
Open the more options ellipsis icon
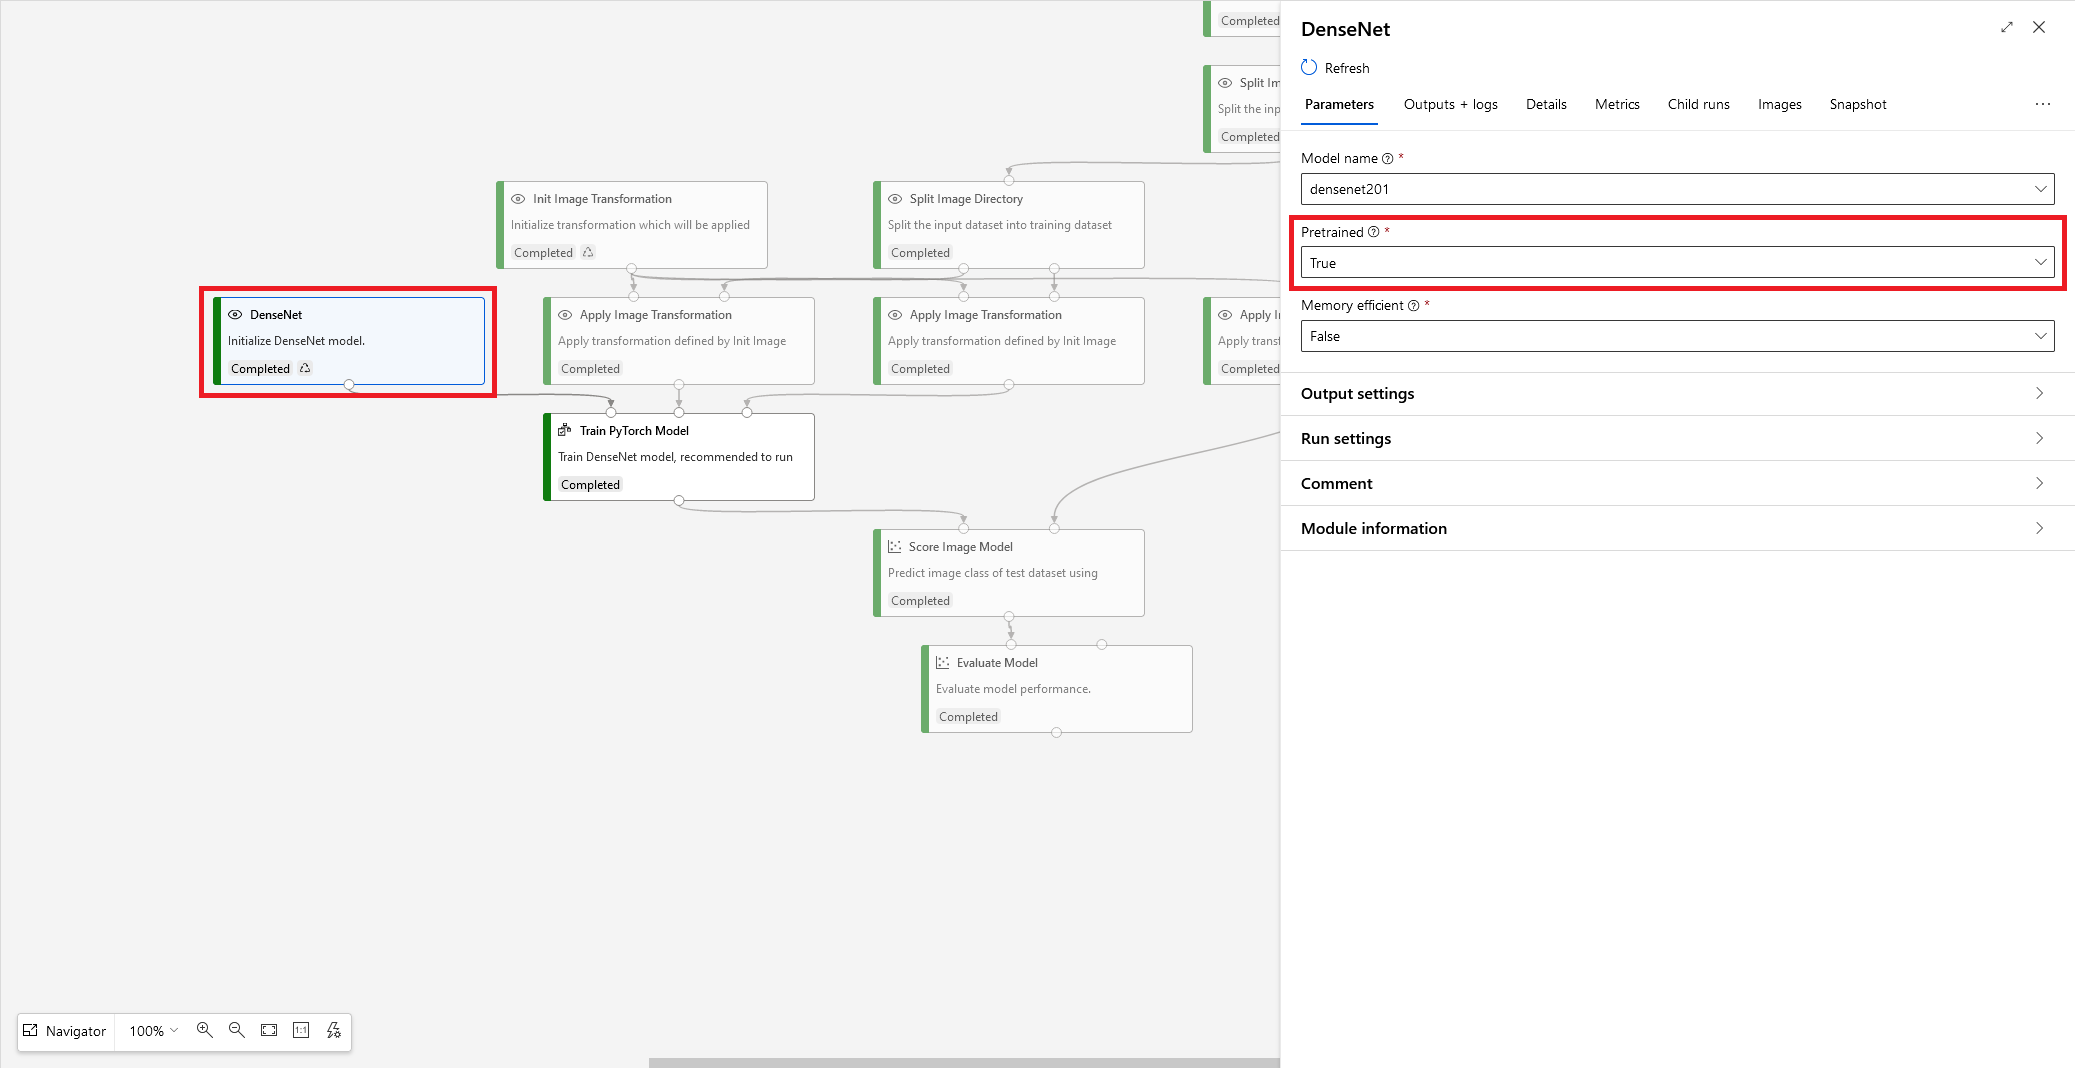pos(2042,104)
